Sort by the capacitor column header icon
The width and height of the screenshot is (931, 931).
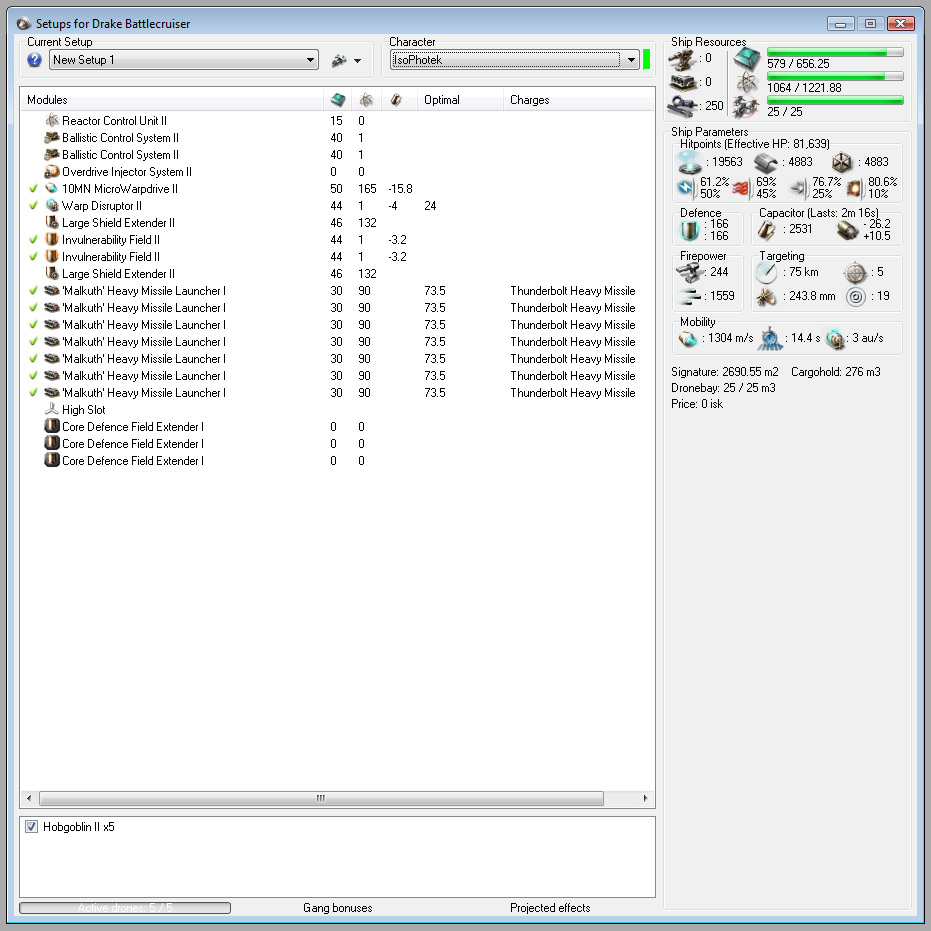point(396,100)
